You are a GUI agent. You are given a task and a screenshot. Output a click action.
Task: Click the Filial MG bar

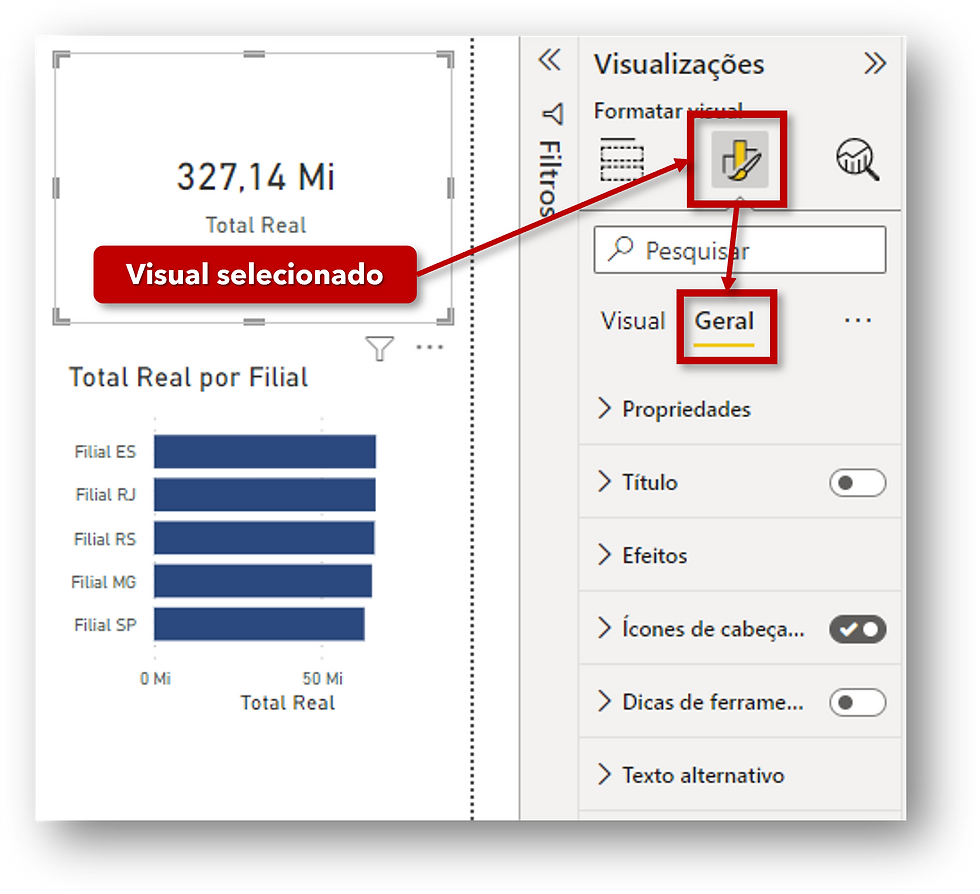[x=263, y=581]
